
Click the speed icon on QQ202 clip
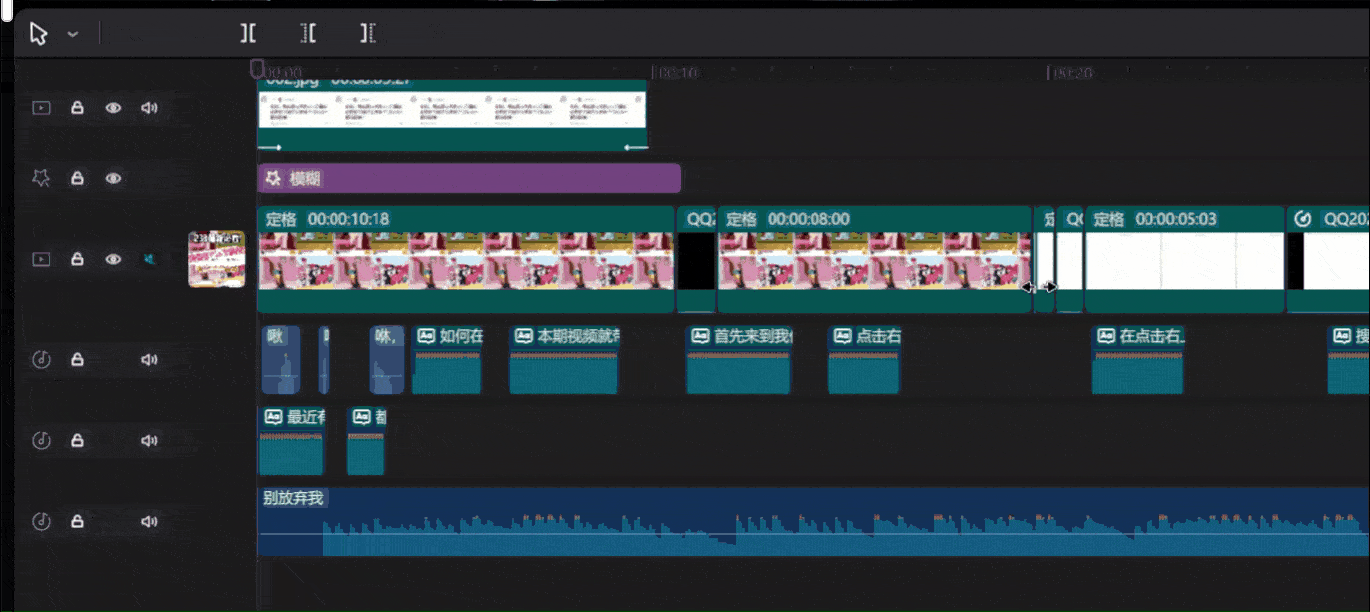[x=1303, y=219]
